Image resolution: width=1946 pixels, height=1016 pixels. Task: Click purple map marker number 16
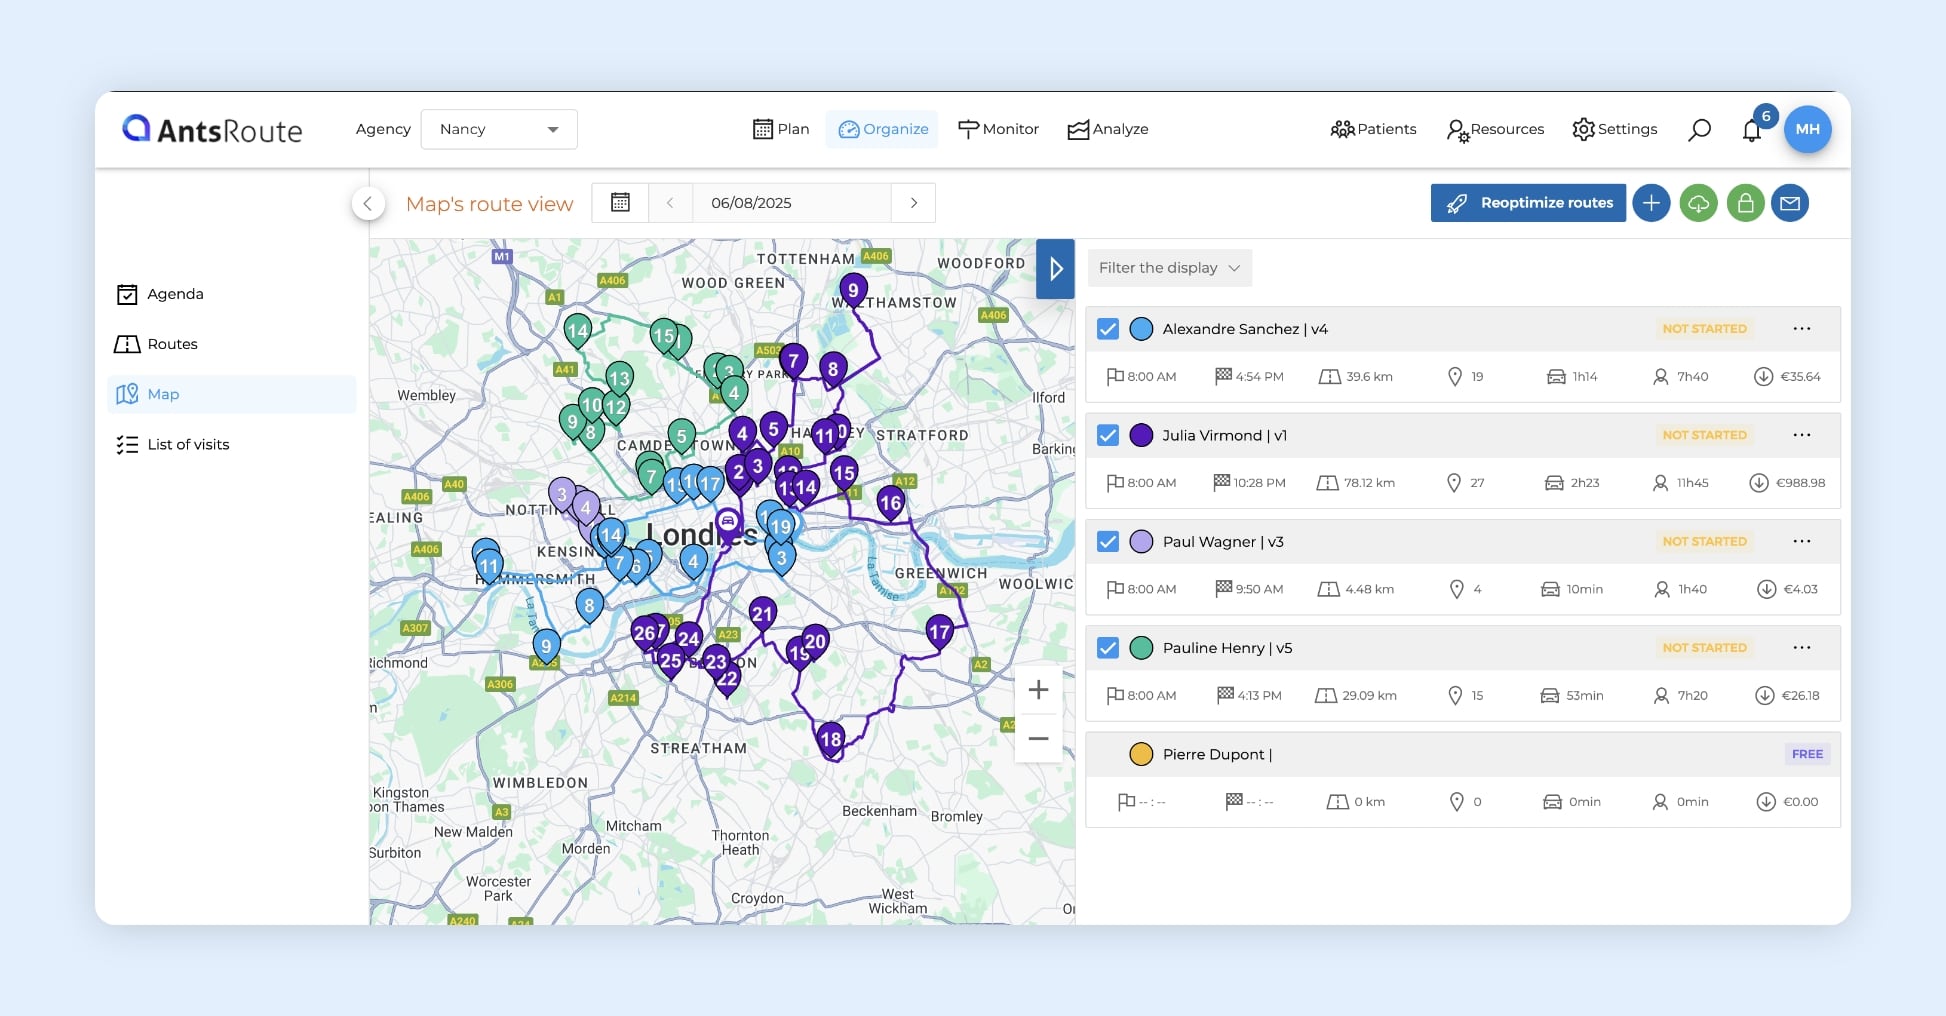[891, 504]
